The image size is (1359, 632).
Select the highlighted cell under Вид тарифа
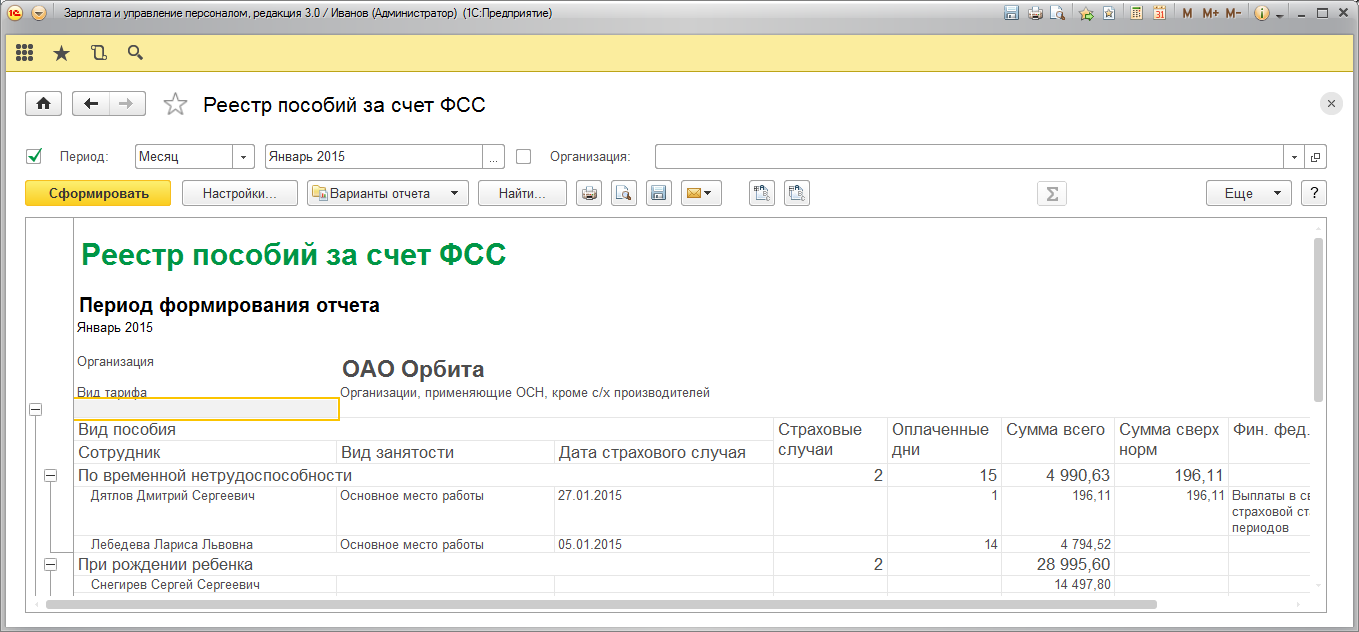coord(206,409)
